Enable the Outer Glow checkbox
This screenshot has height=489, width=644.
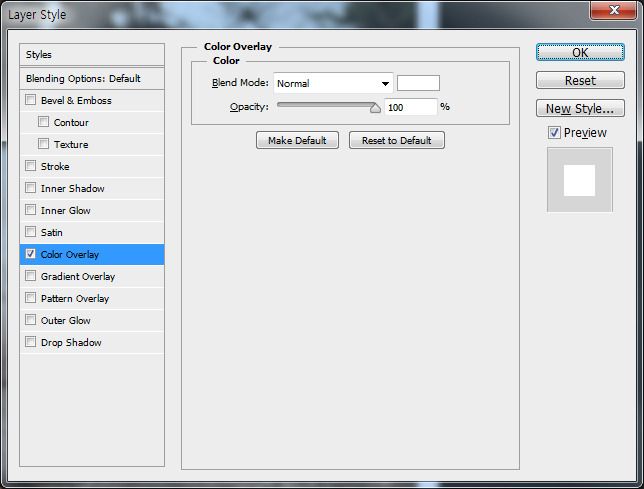click(x=30, y=320)
